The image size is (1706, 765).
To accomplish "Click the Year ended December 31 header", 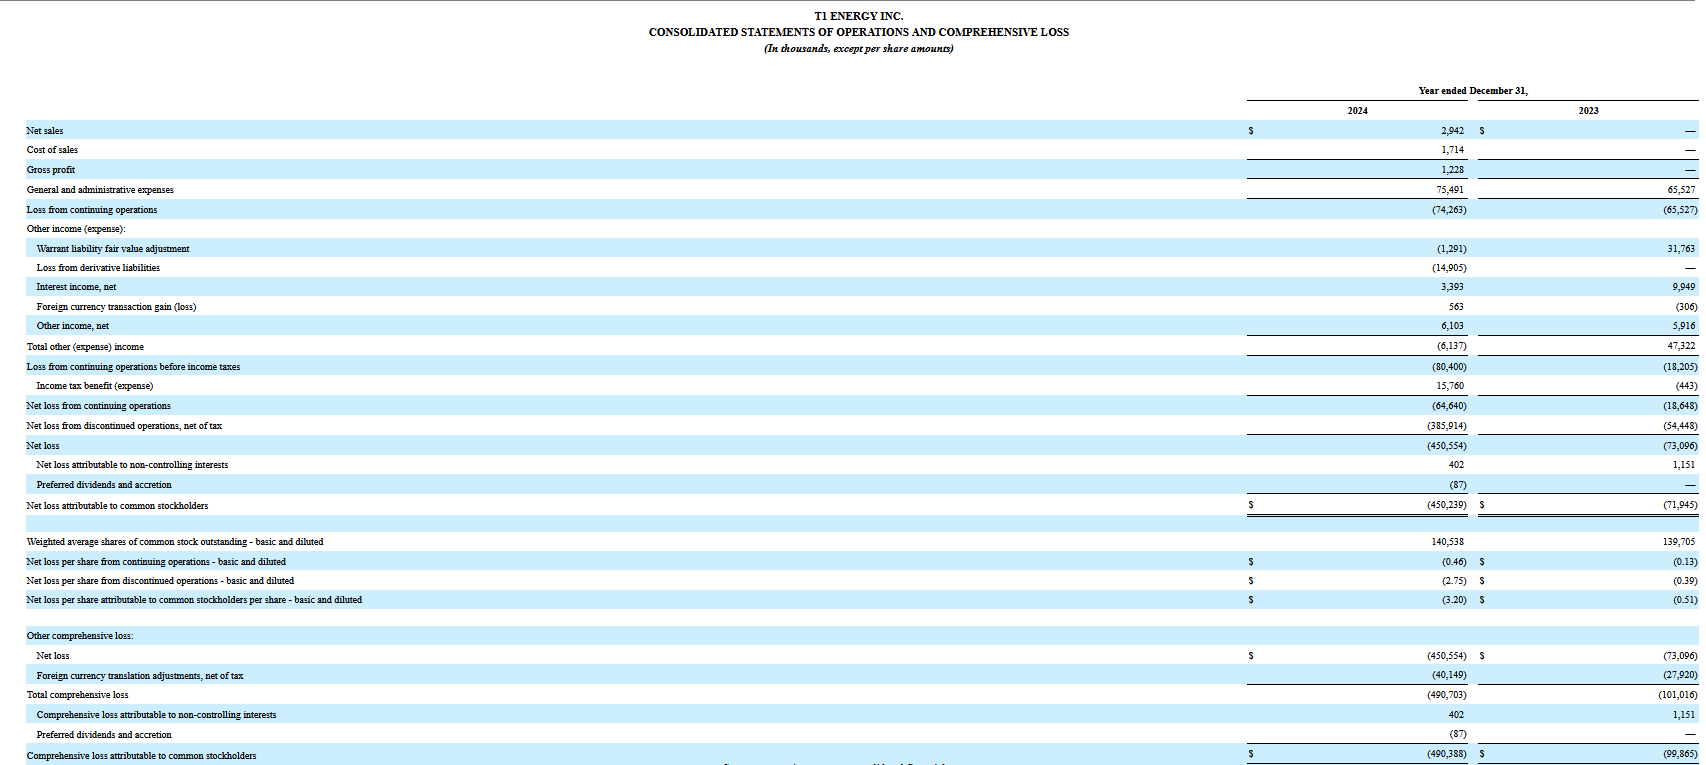I will [1472, 91].
